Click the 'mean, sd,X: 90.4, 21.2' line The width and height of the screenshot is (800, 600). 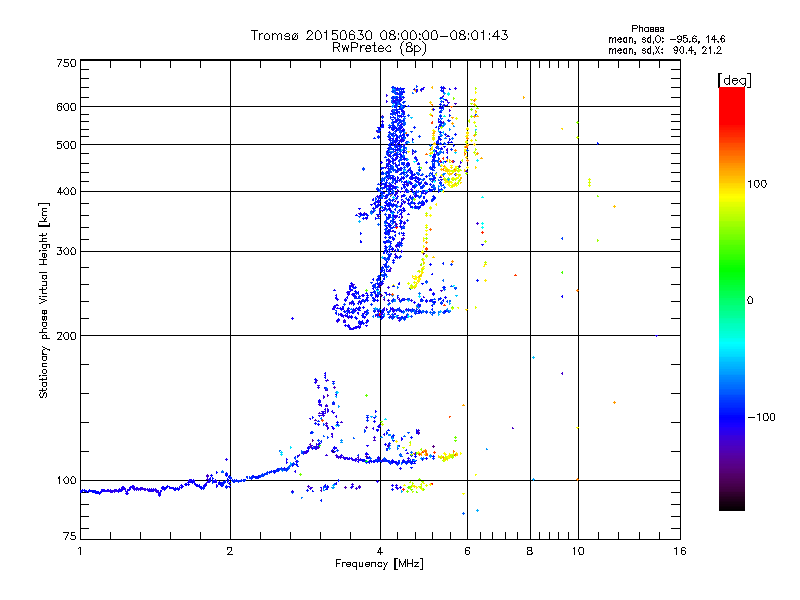point(665,50)
